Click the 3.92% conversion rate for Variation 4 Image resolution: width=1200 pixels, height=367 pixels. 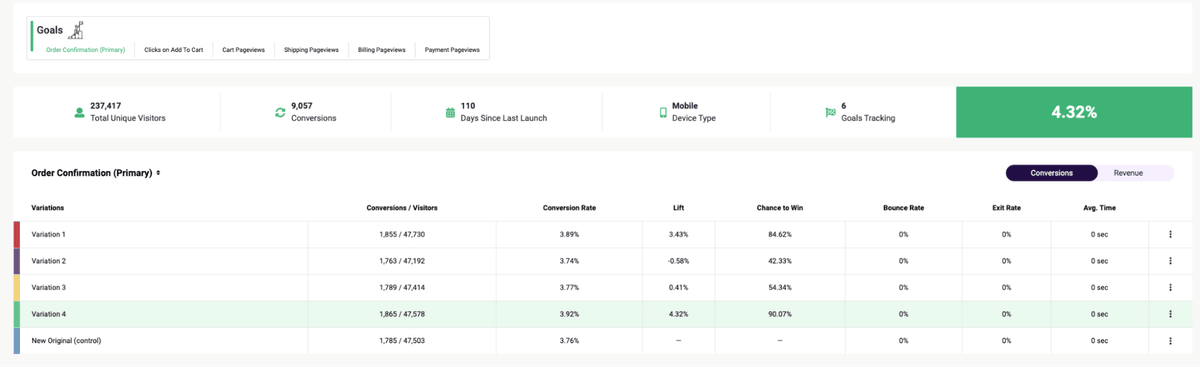tap(569, 314)
